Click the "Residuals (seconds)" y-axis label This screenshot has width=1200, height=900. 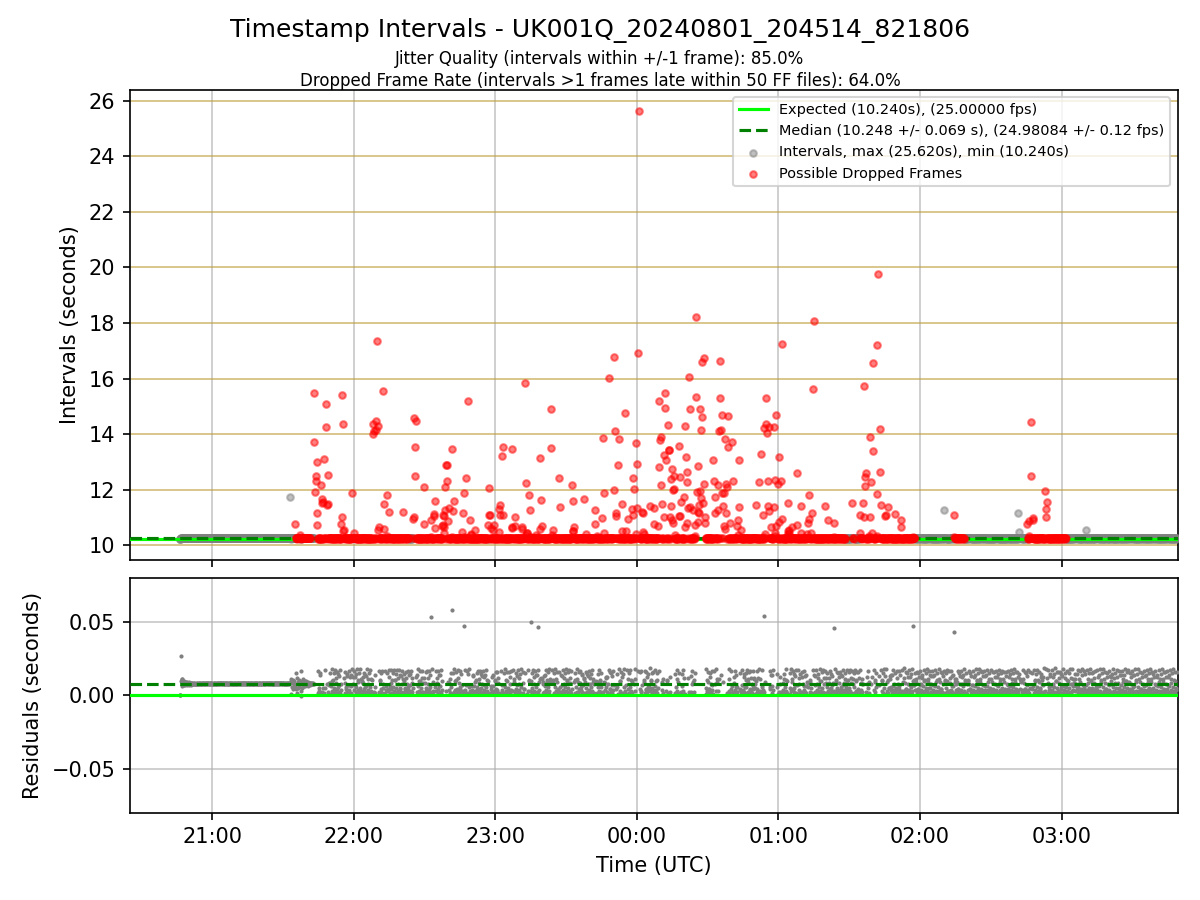pos(32,696)
